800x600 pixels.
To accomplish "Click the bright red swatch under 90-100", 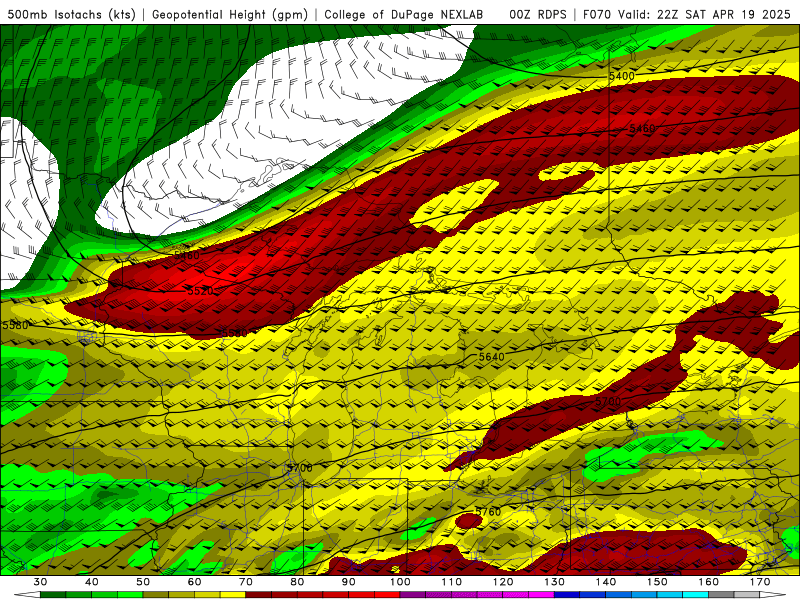I will [x=387, y=595].
